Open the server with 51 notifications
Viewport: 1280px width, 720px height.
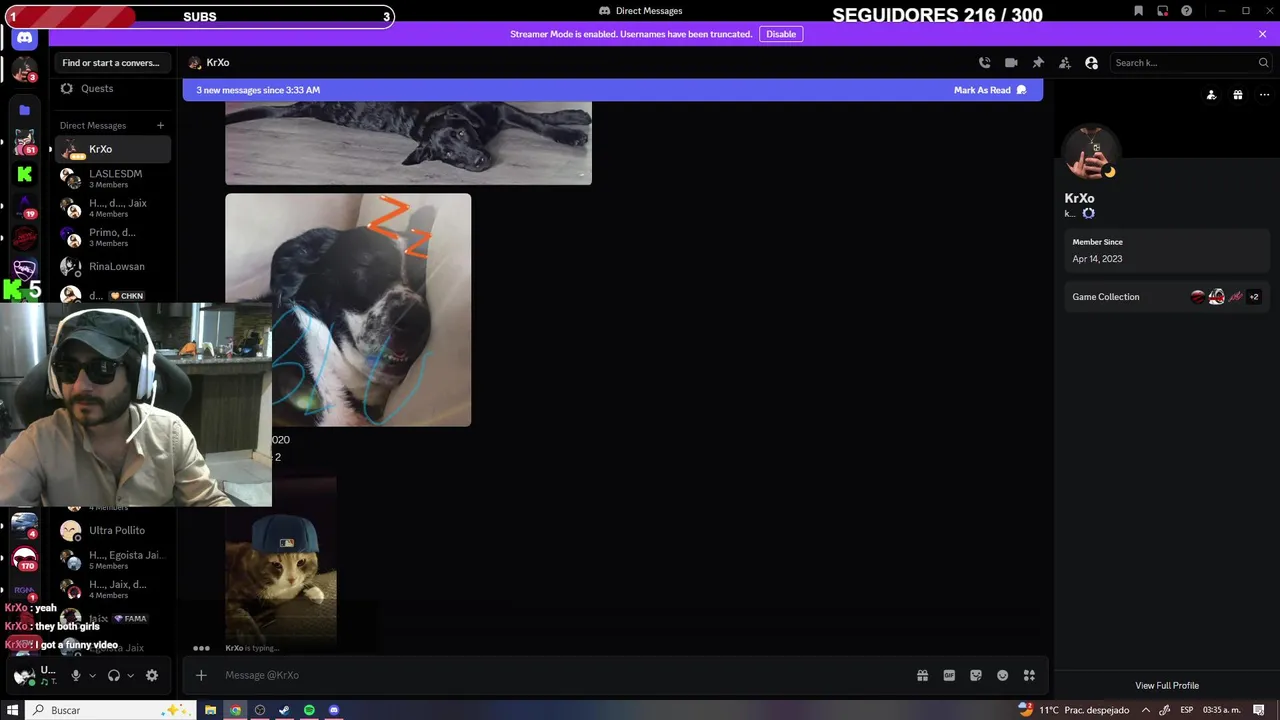tap(25, 142)
